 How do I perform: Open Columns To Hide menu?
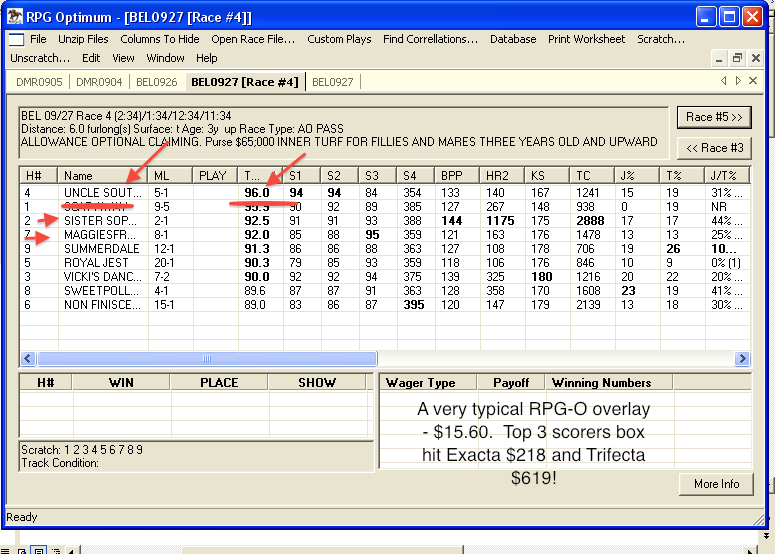(160, 39)
